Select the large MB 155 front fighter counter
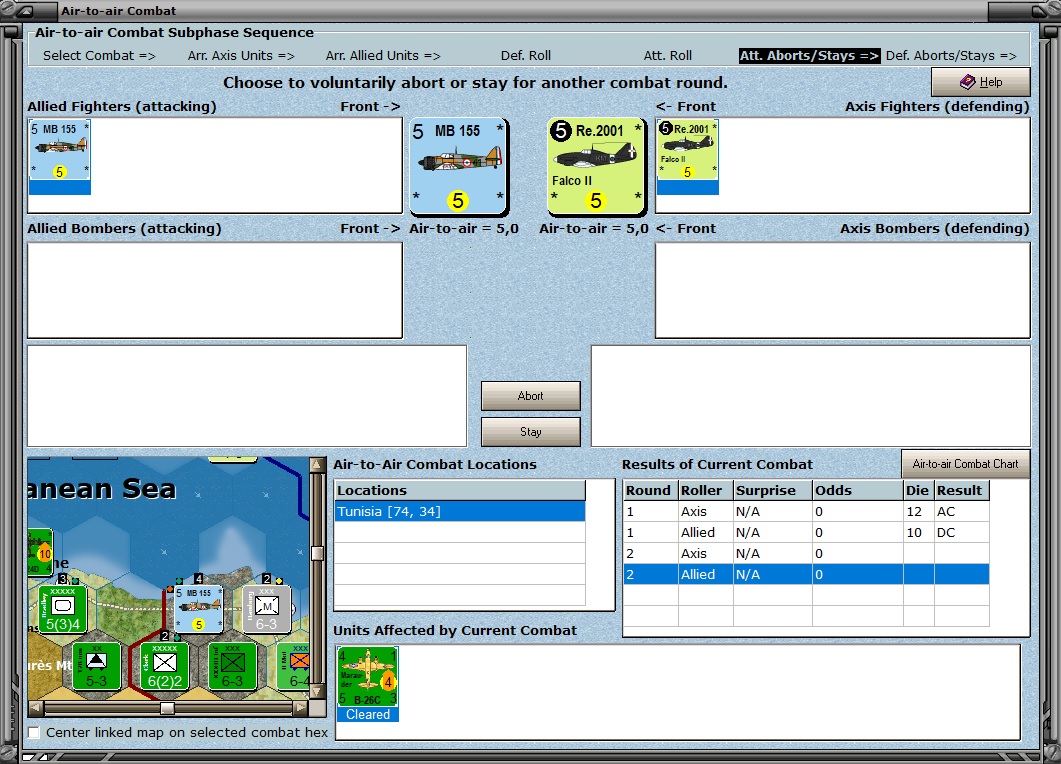 click(459, 166)
